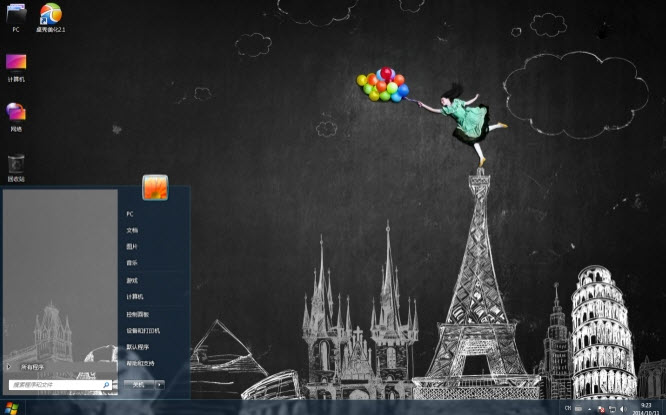Show hidden tray icons arrow
The image size is (666, 415).
590,409
